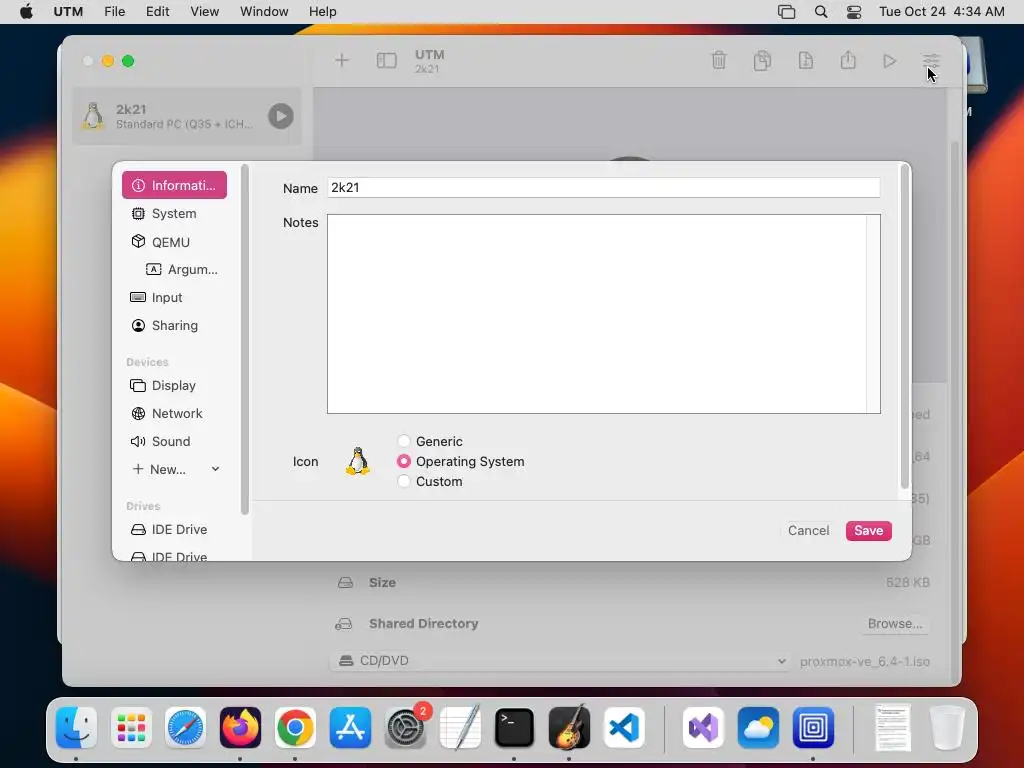Image resolution: width=1024 pixels, height=768 pixels.
Task: Click the edit VM settings sliders icon
Action: click(x=931, y=61)
